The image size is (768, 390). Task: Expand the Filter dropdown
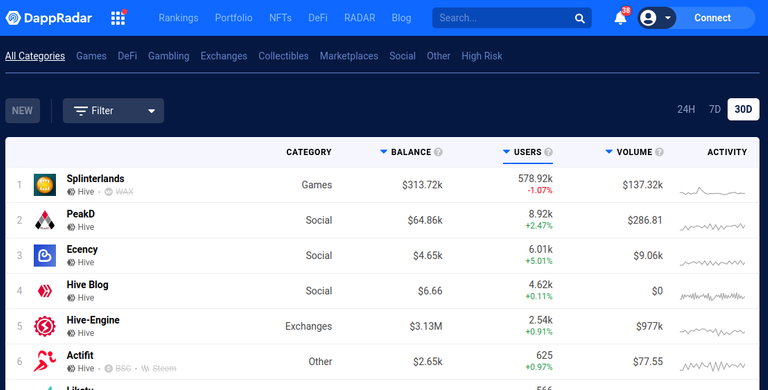[x=113, y=110]
